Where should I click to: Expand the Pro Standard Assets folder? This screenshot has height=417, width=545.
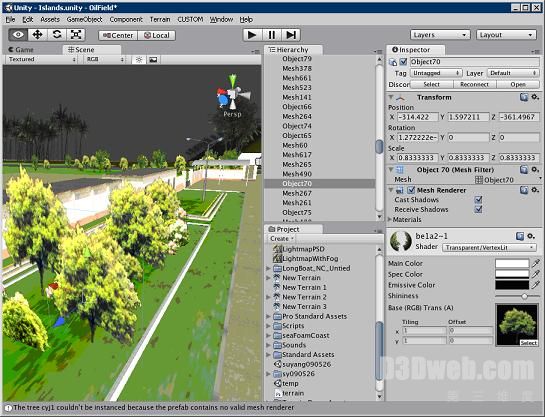coord(268,316)
